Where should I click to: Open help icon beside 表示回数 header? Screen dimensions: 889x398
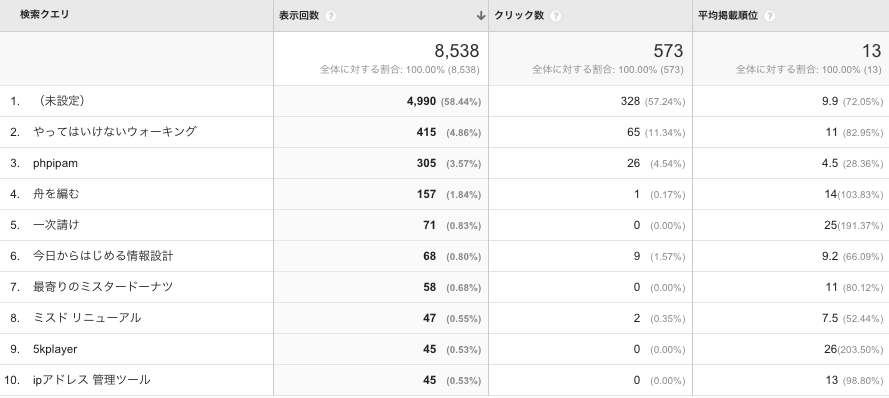point(330,16)
